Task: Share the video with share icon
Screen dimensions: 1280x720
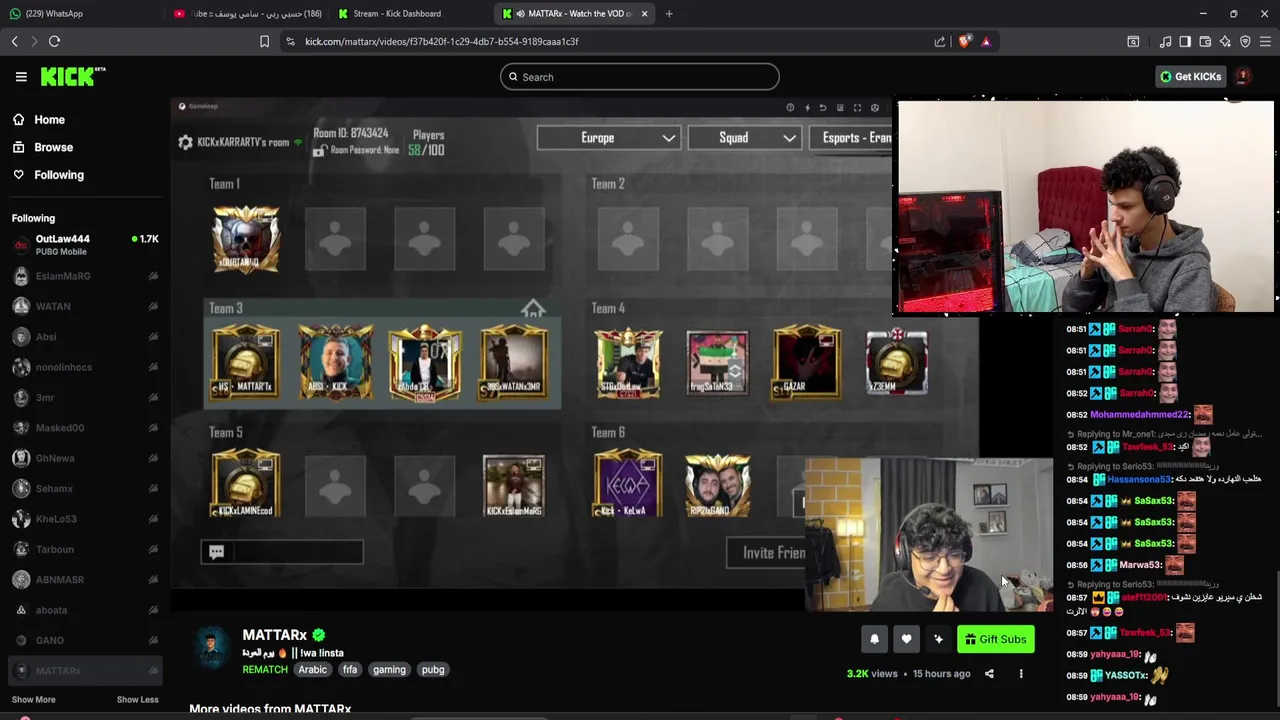Action: pyautogui.click(x=989, y=673)
